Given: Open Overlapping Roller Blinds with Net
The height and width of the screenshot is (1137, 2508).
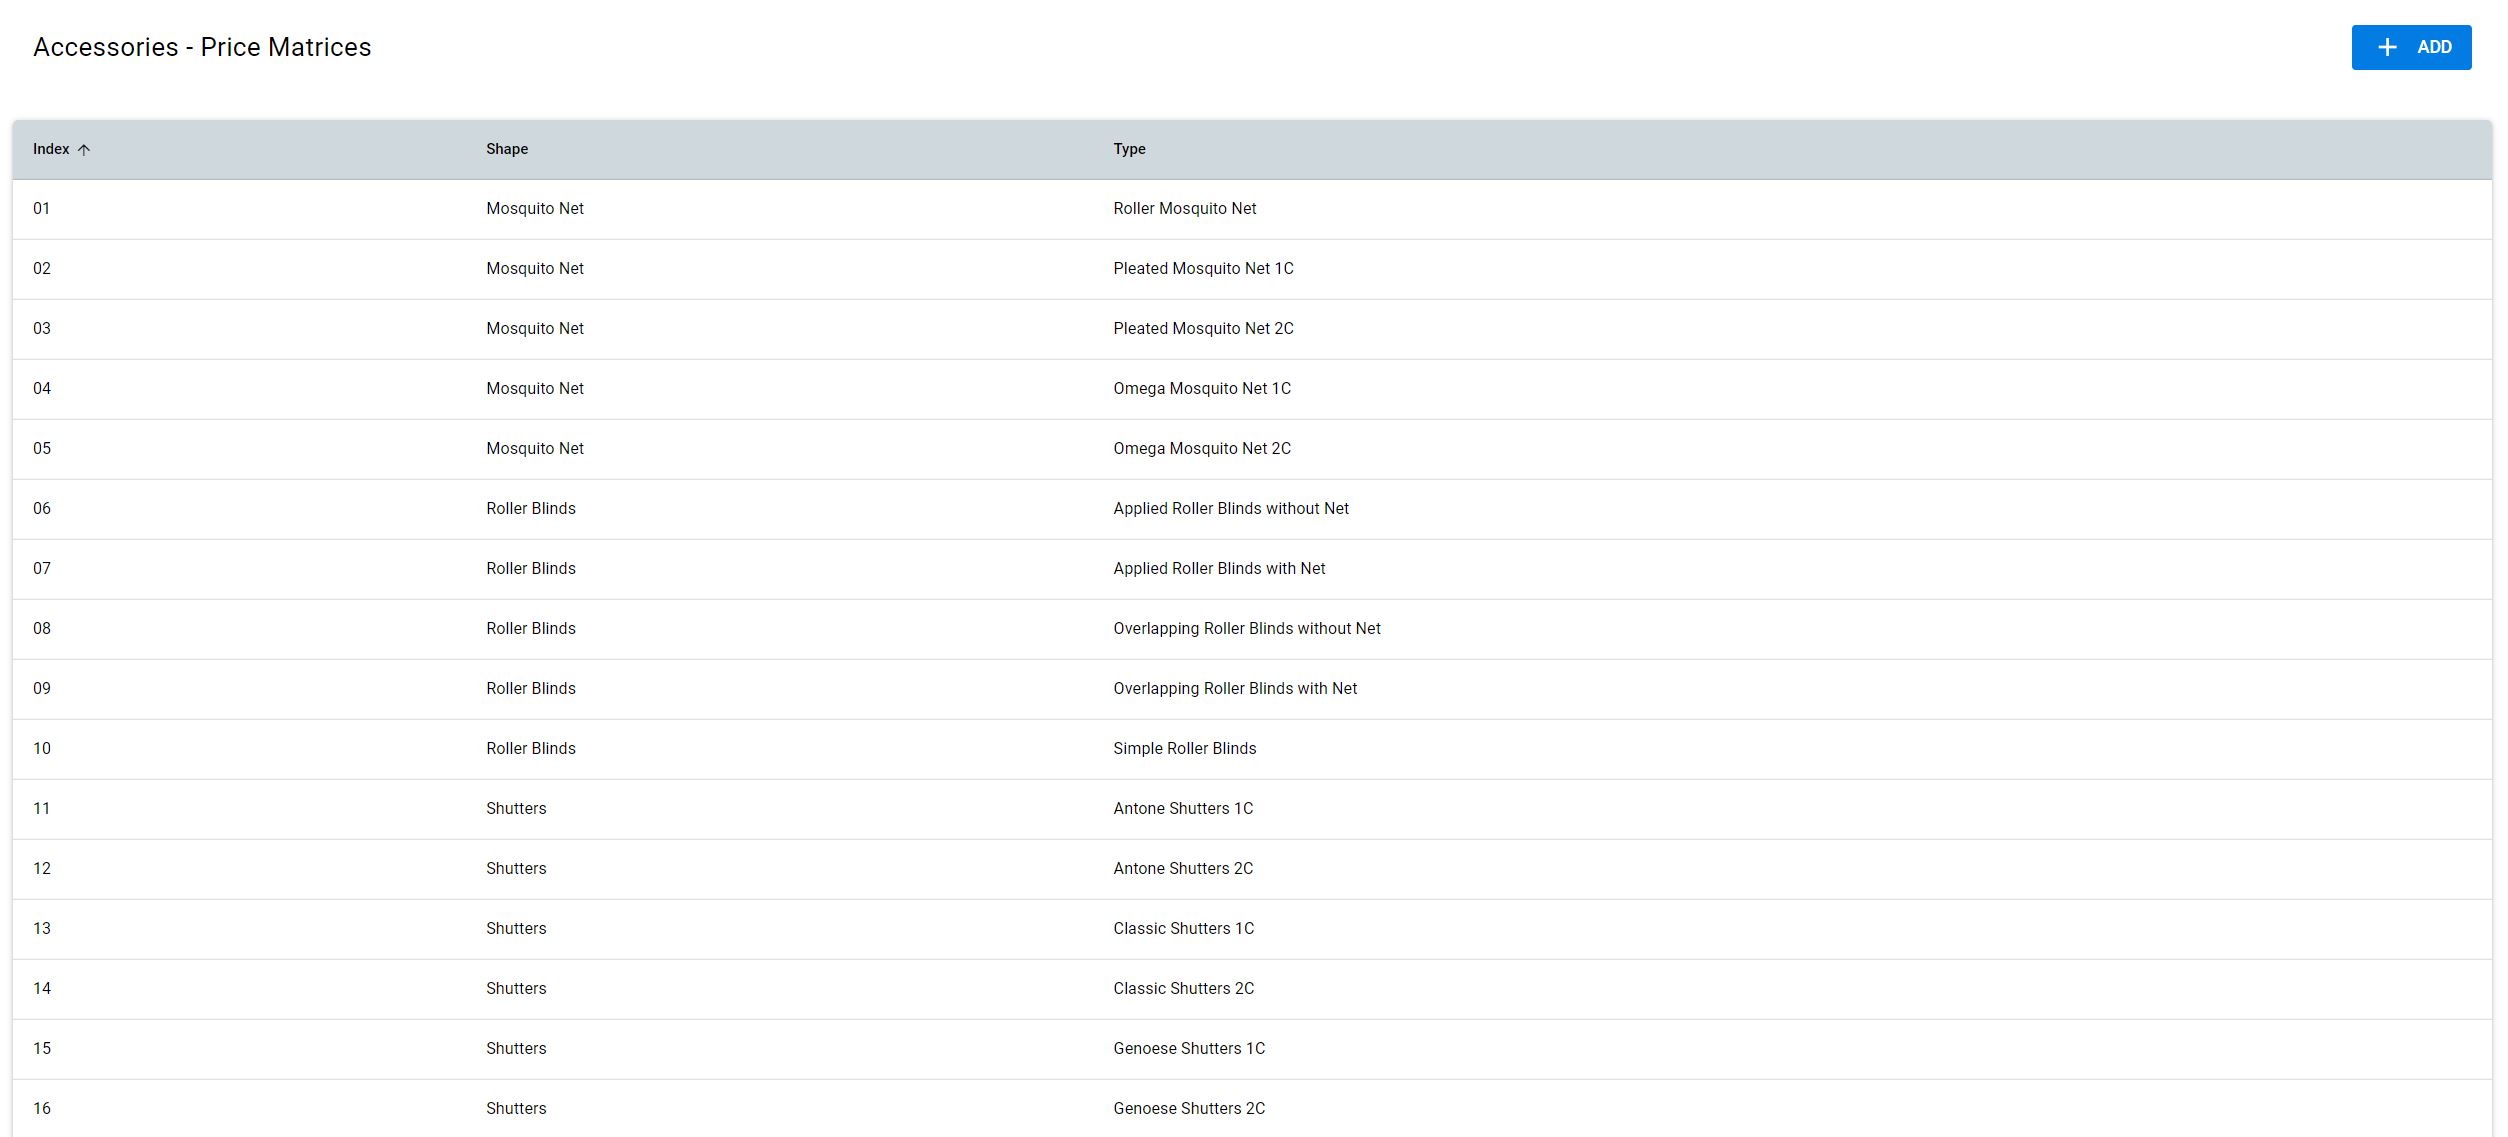Looking at the screenshot, I should coord(1234,689).
